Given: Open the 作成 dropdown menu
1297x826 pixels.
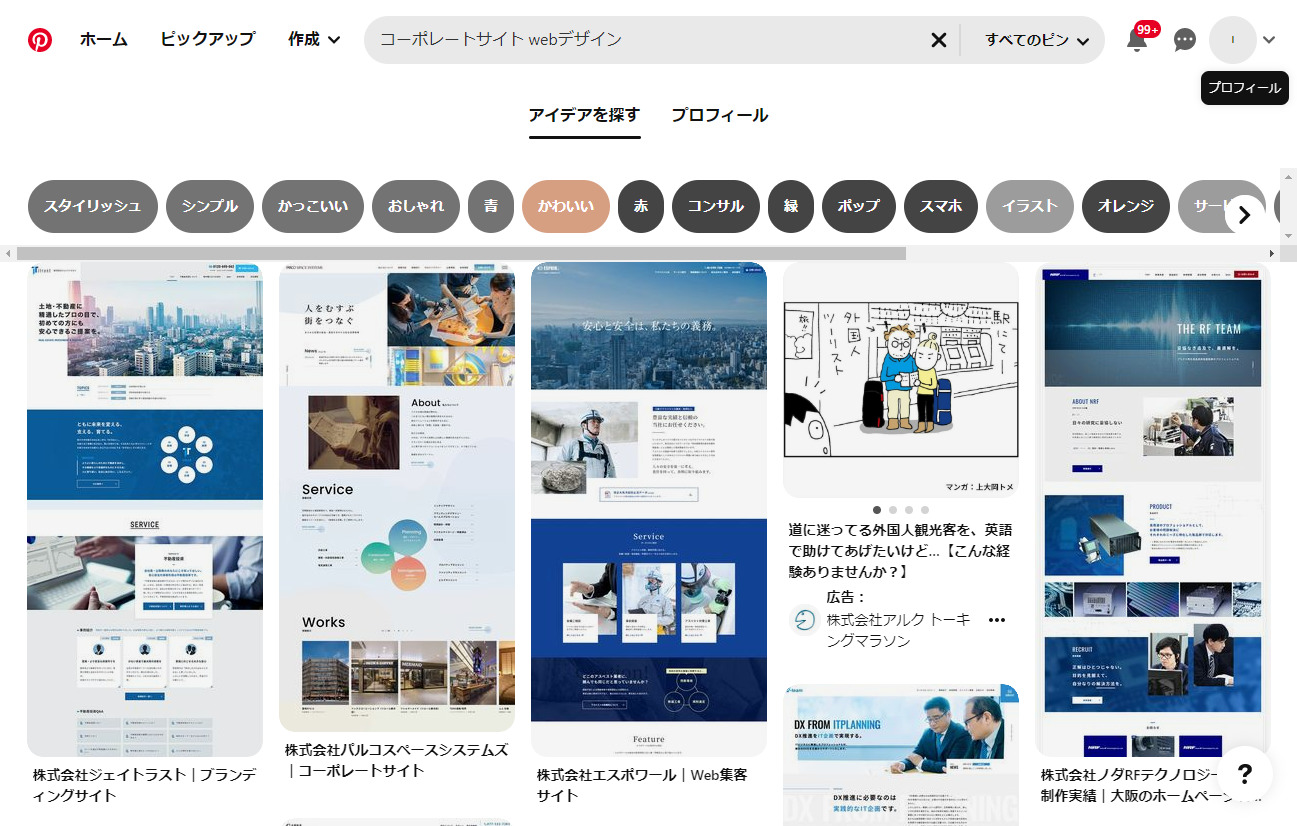Looking at the screenshot, I should (x=313, y=39).
